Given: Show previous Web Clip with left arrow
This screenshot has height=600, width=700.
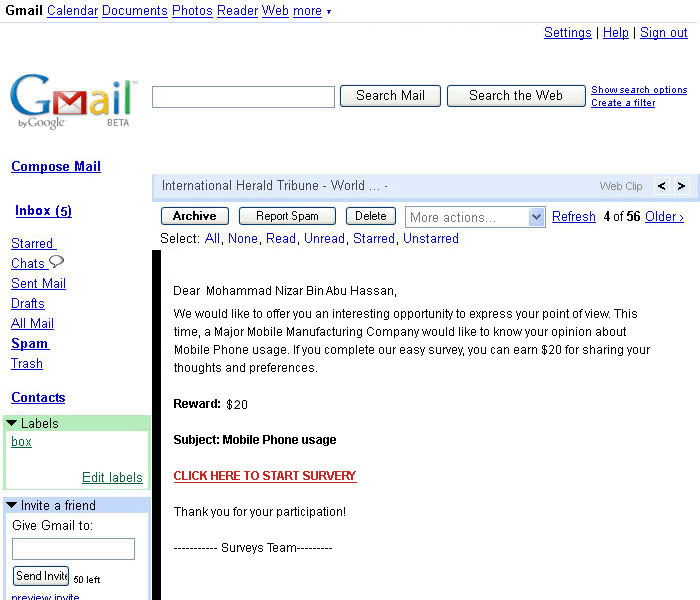Looking at the screenshot, I should pyautogui.click(x=662, y=186).
